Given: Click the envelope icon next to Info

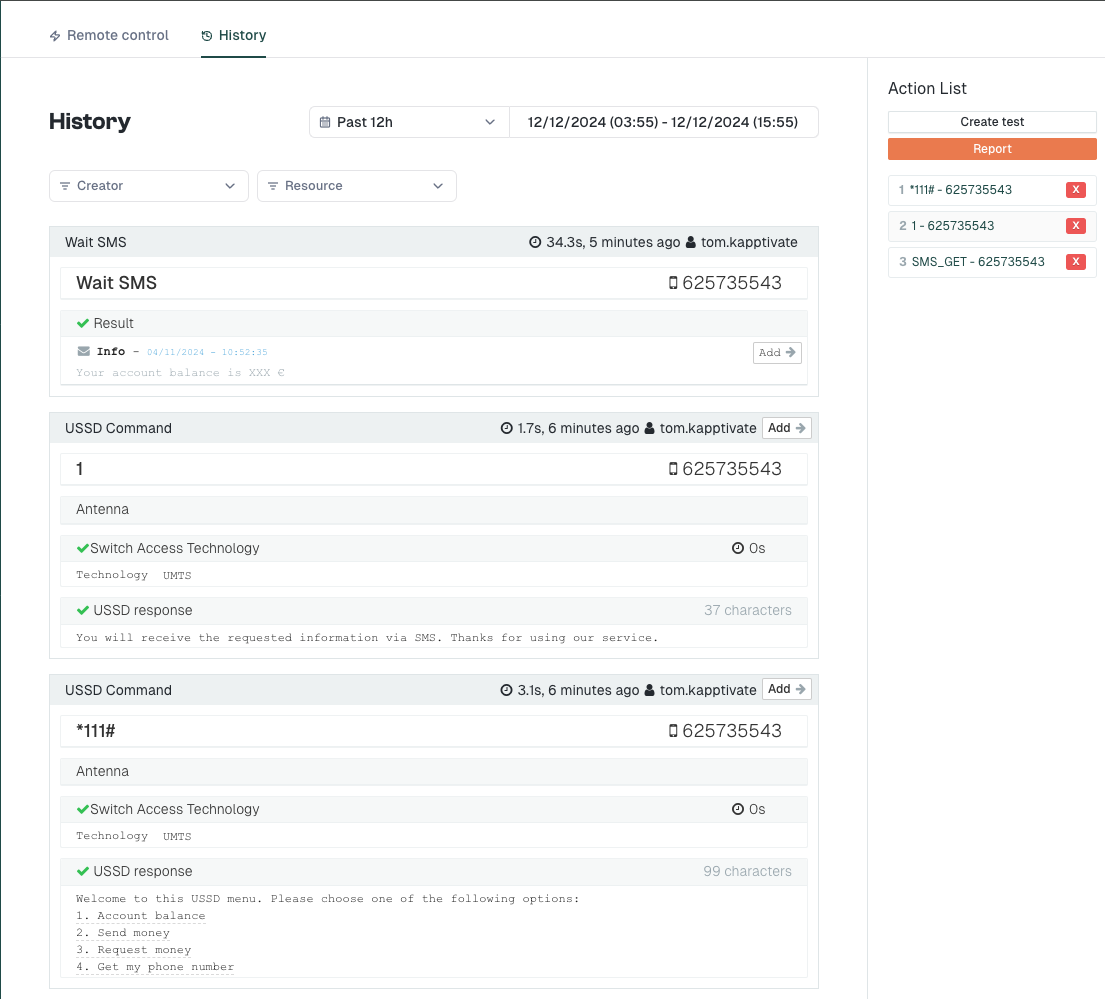Looking at the screenshot, I should click(84, 351).
